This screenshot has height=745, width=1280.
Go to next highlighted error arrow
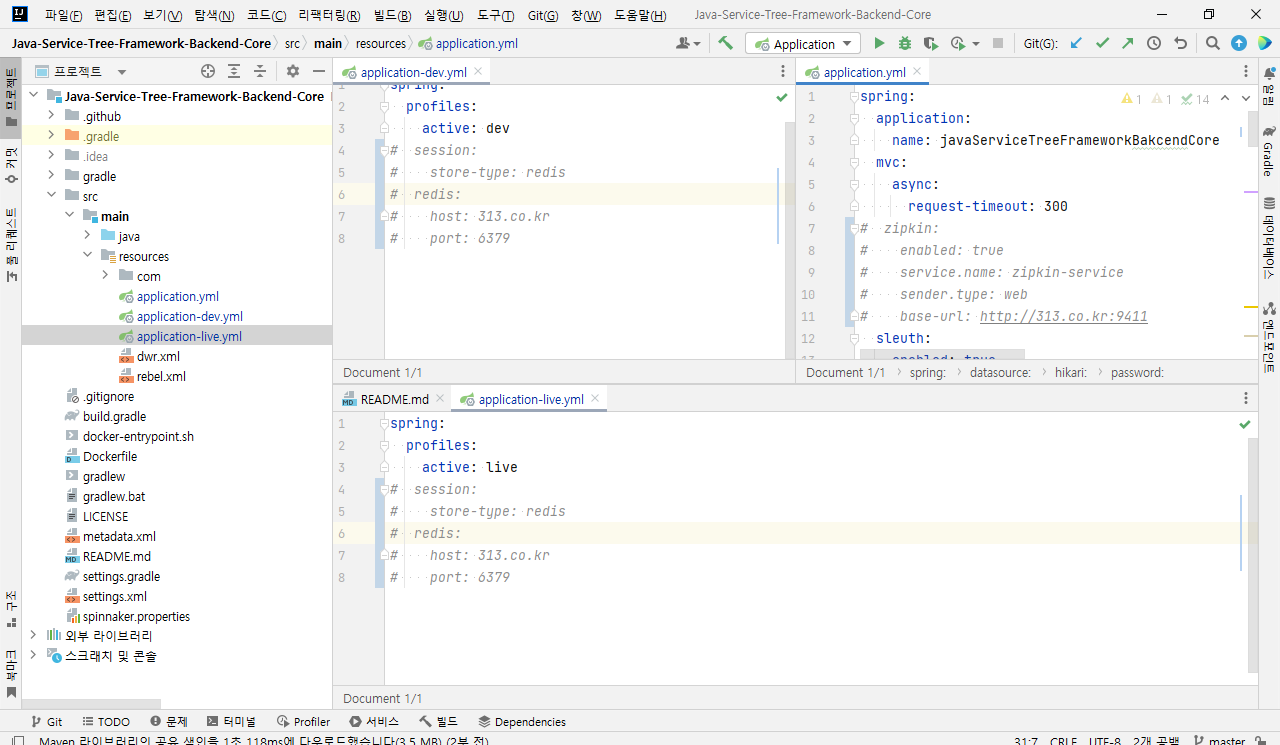(x=1245, y=98)
